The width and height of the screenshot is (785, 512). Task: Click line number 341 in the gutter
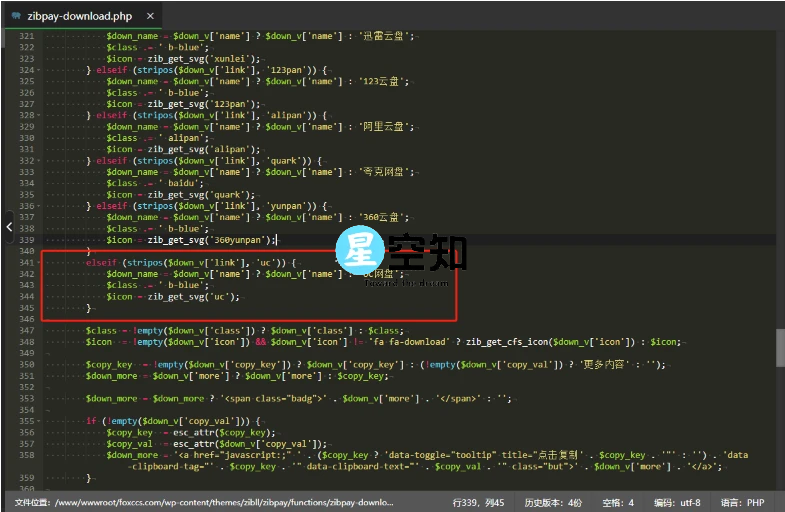25,262
